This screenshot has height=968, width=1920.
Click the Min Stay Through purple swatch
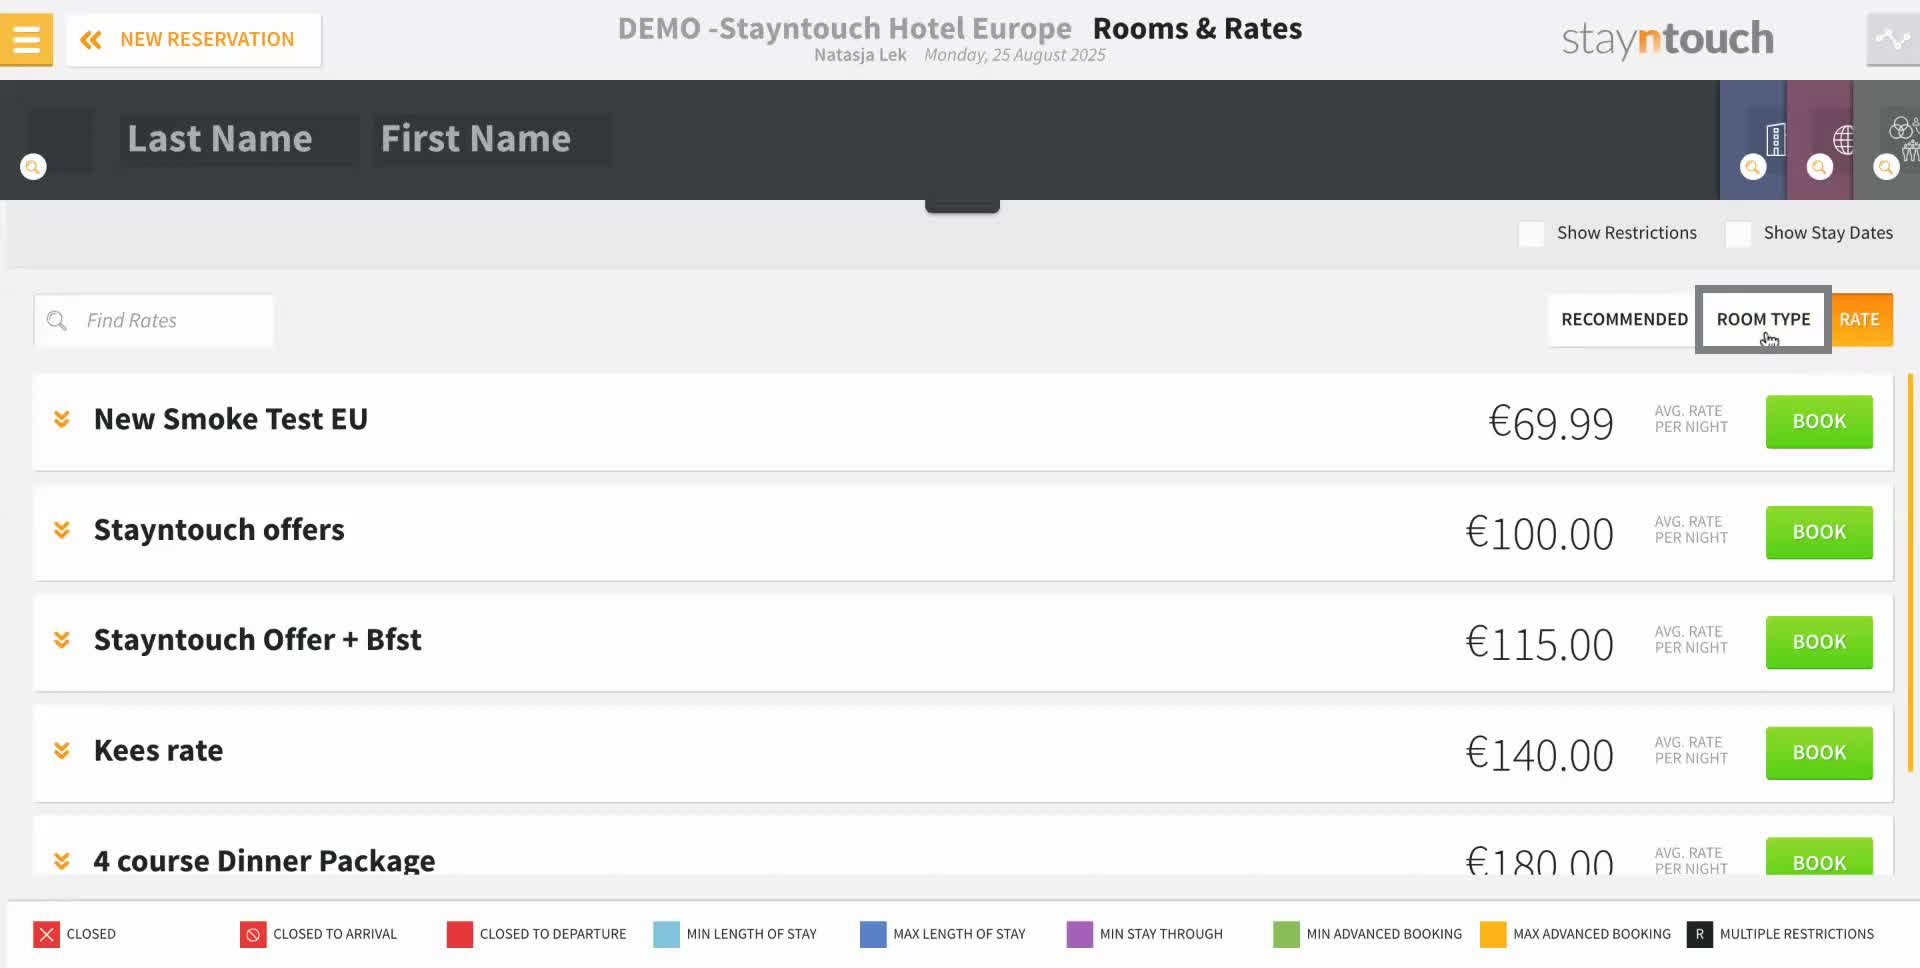pos(1080,934)
